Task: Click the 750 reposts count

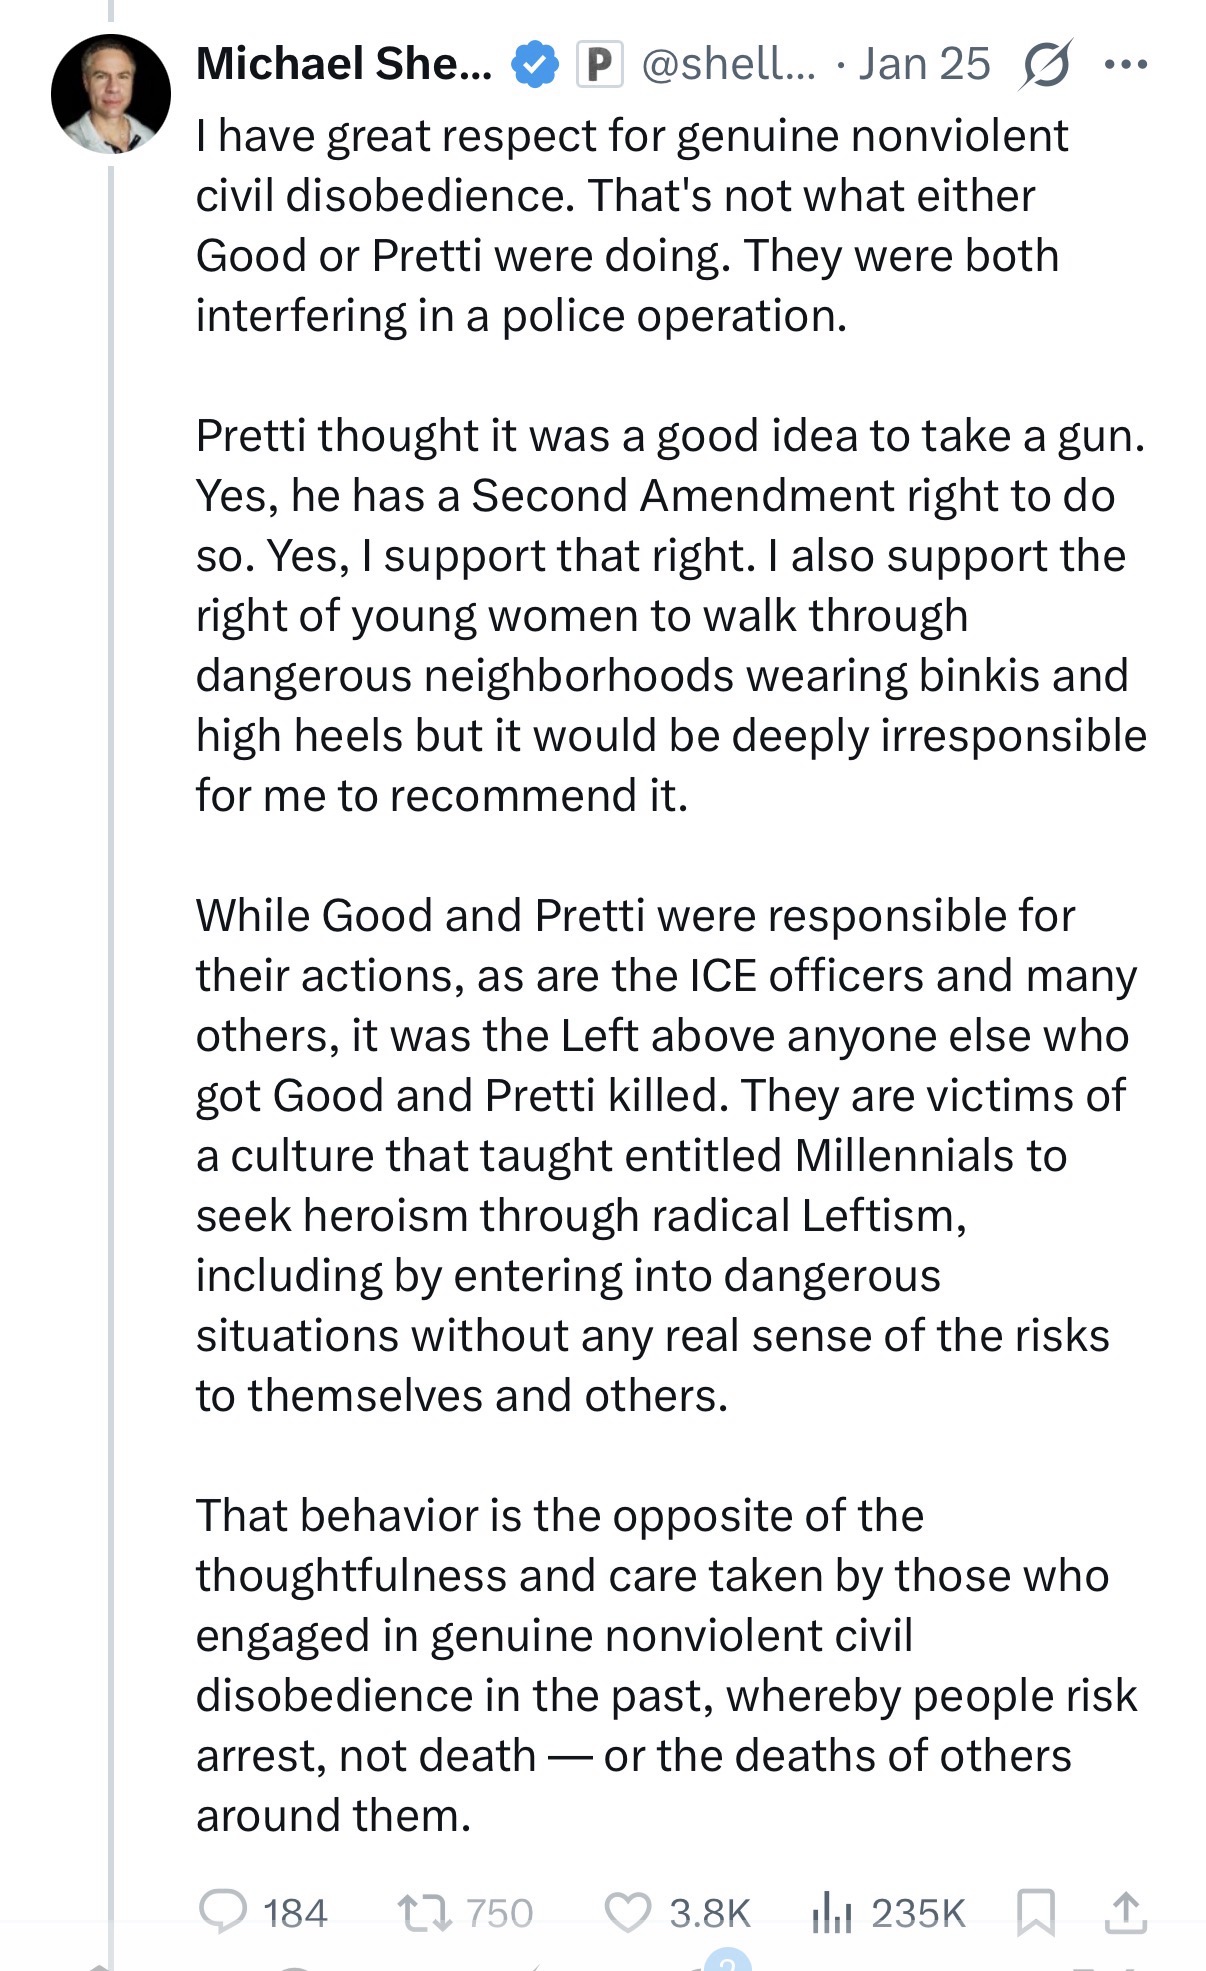Action: 499,1913
